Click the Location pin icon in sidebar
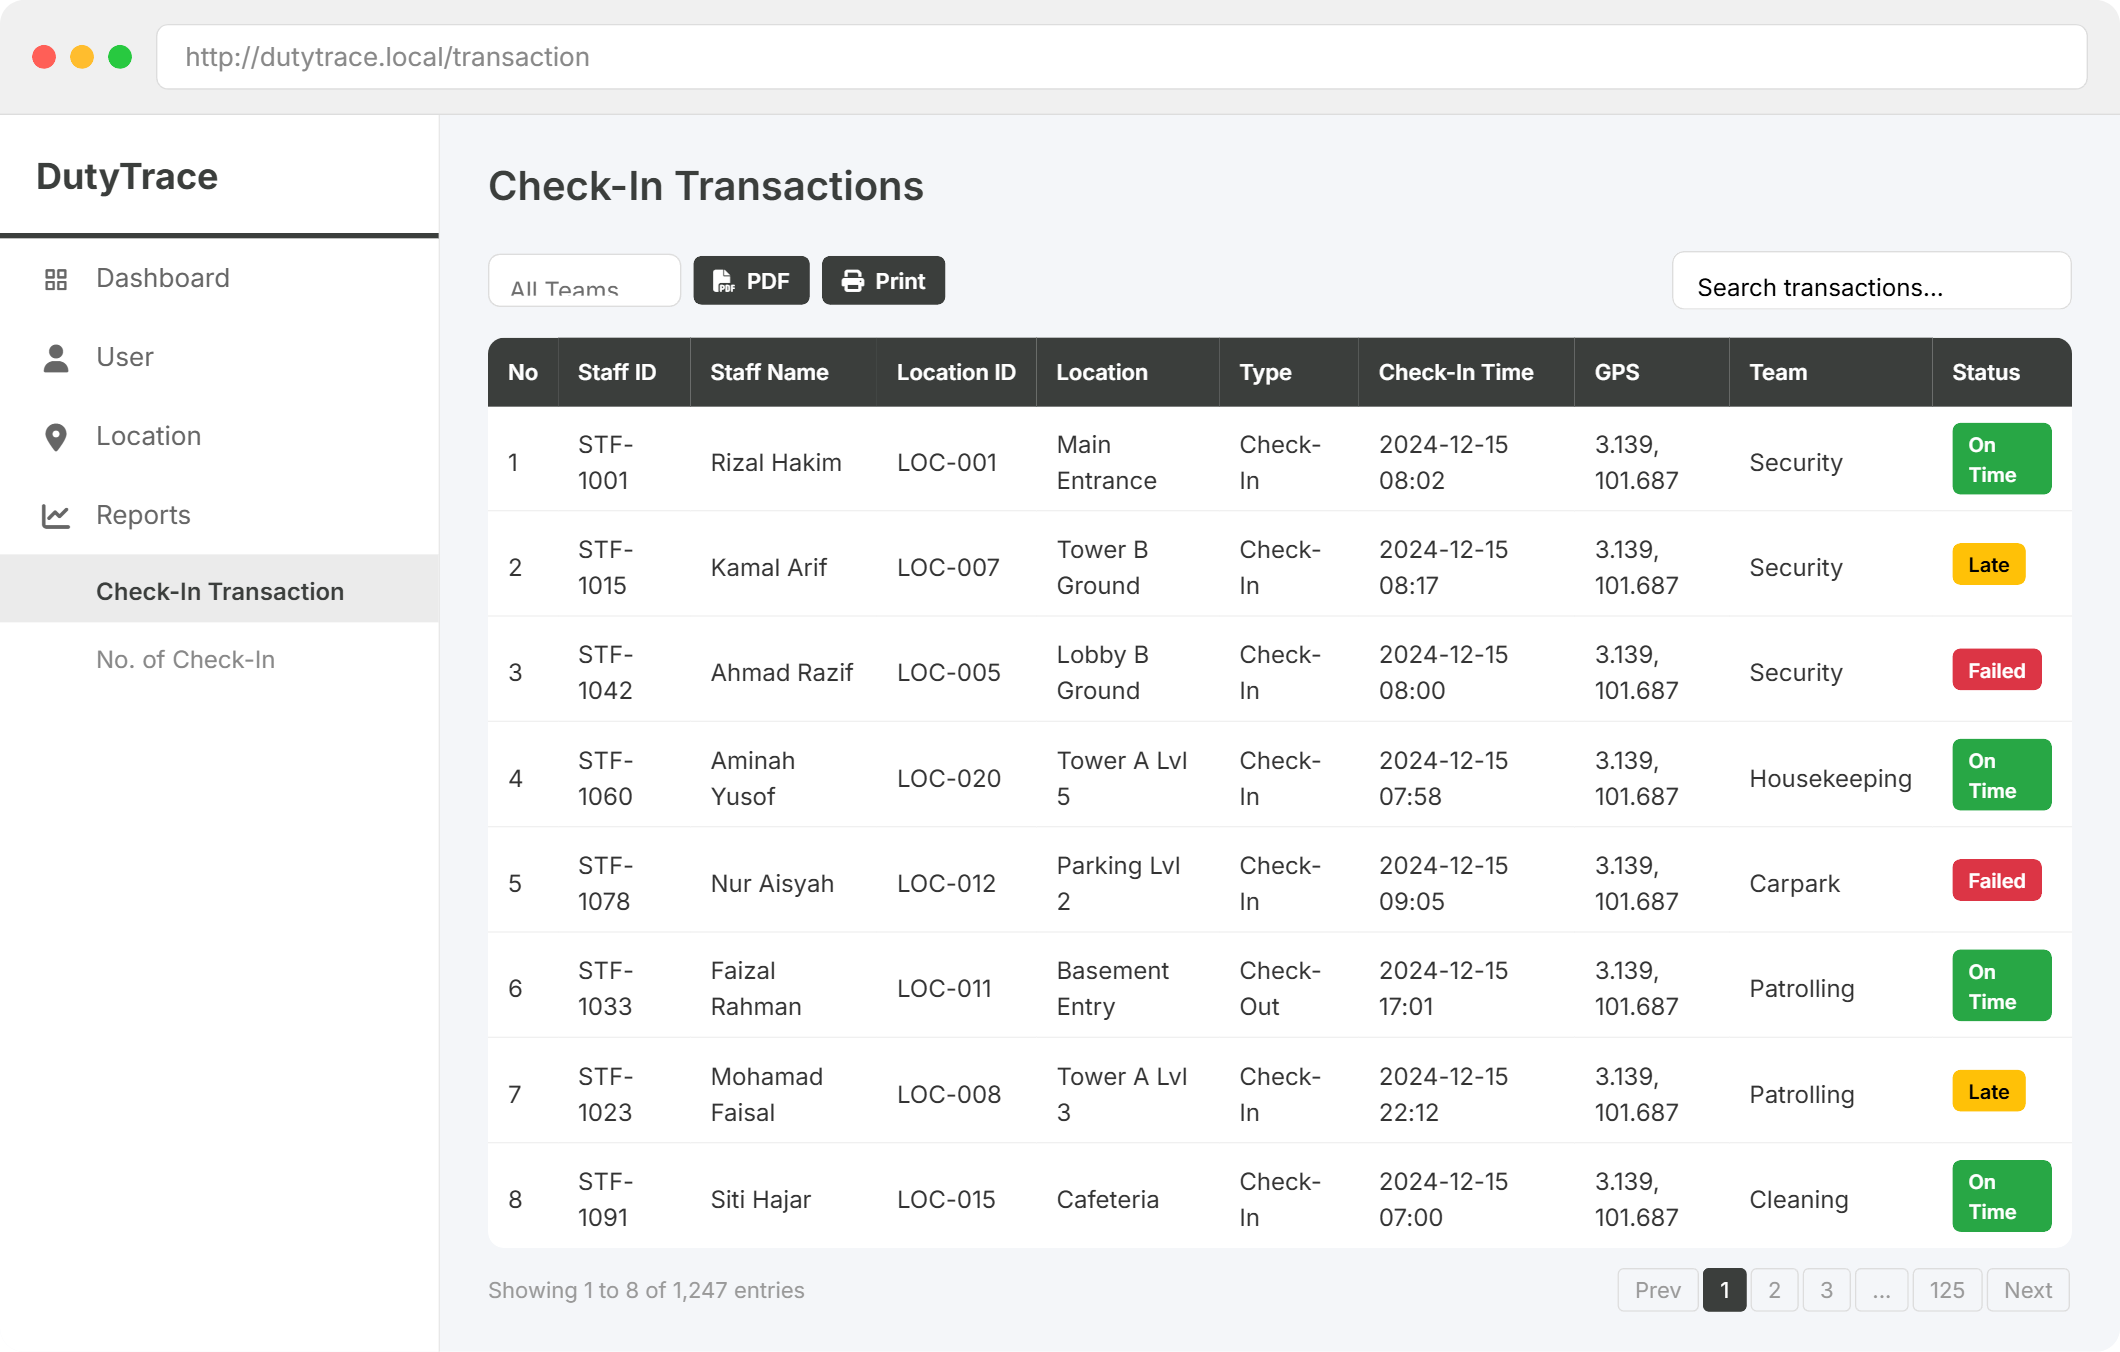2120x1352 pixels. click(x=56, y=437)
